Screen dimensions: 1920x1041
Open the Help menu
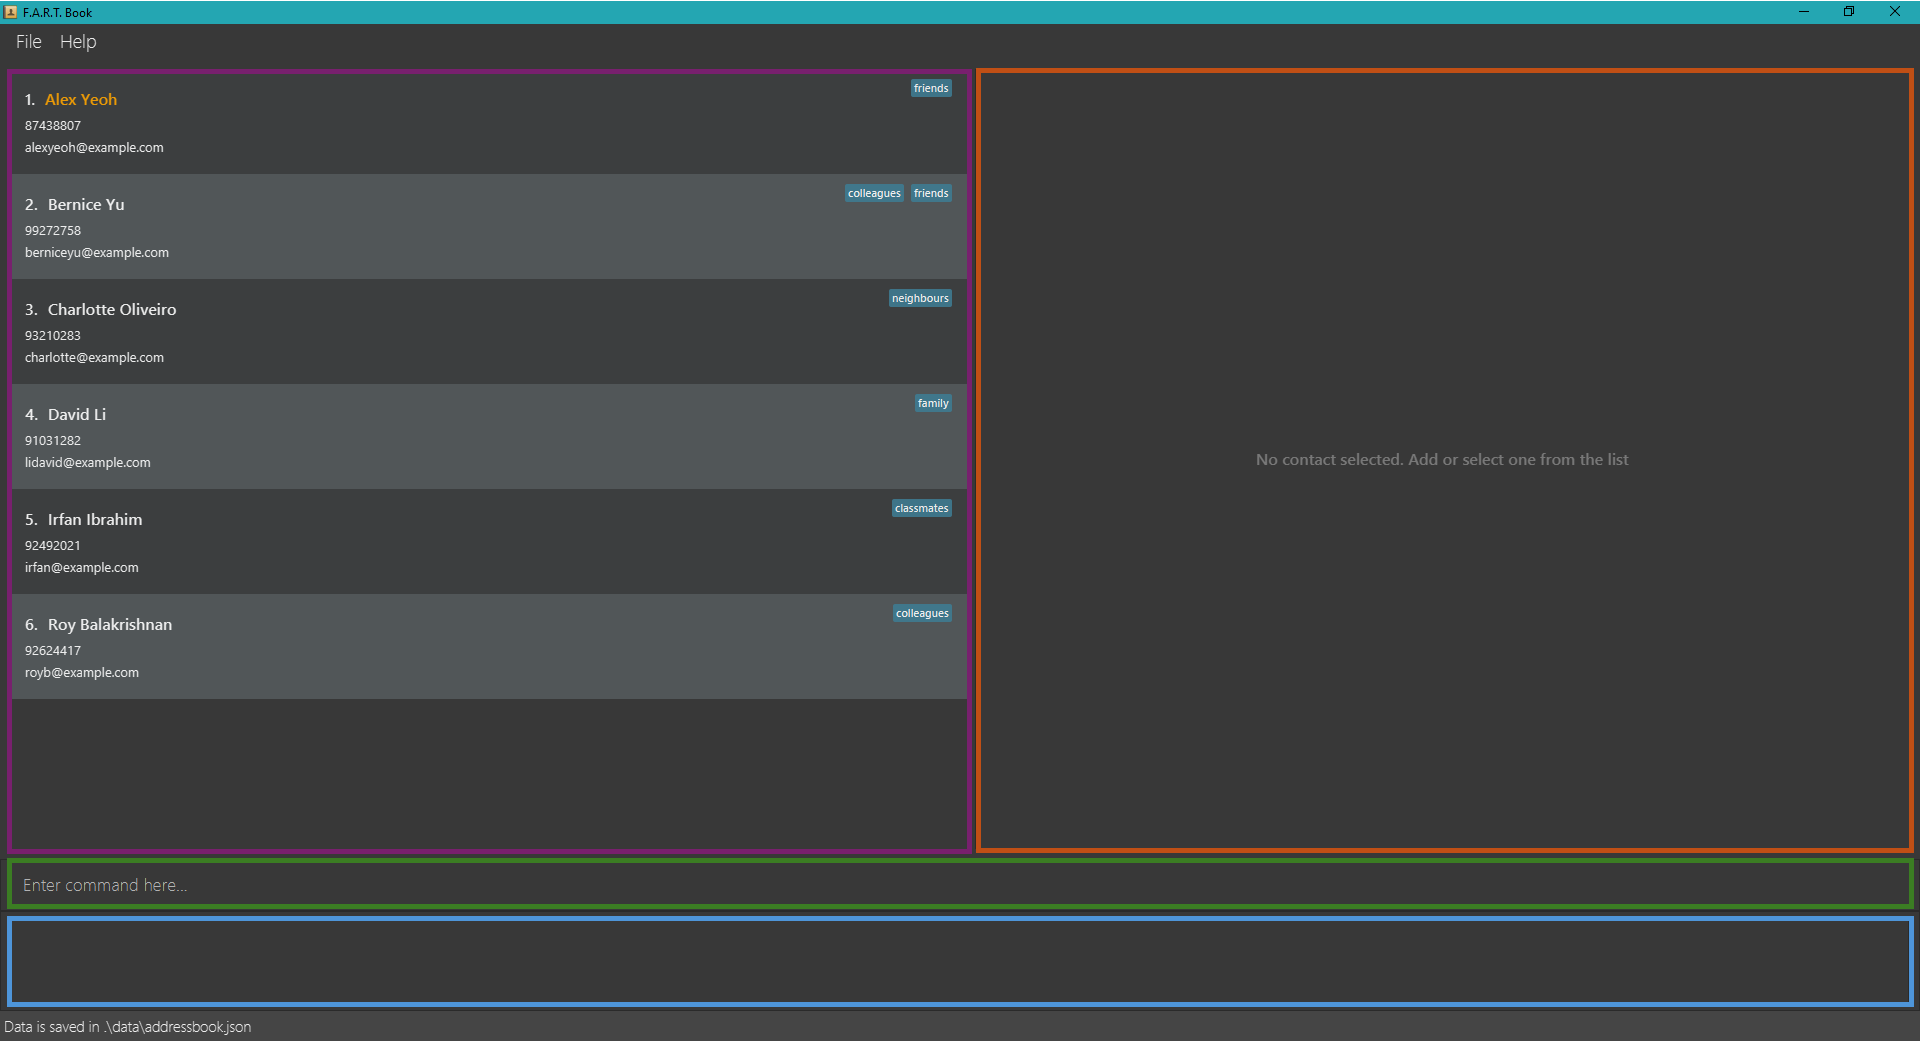[x=78, y=42]
